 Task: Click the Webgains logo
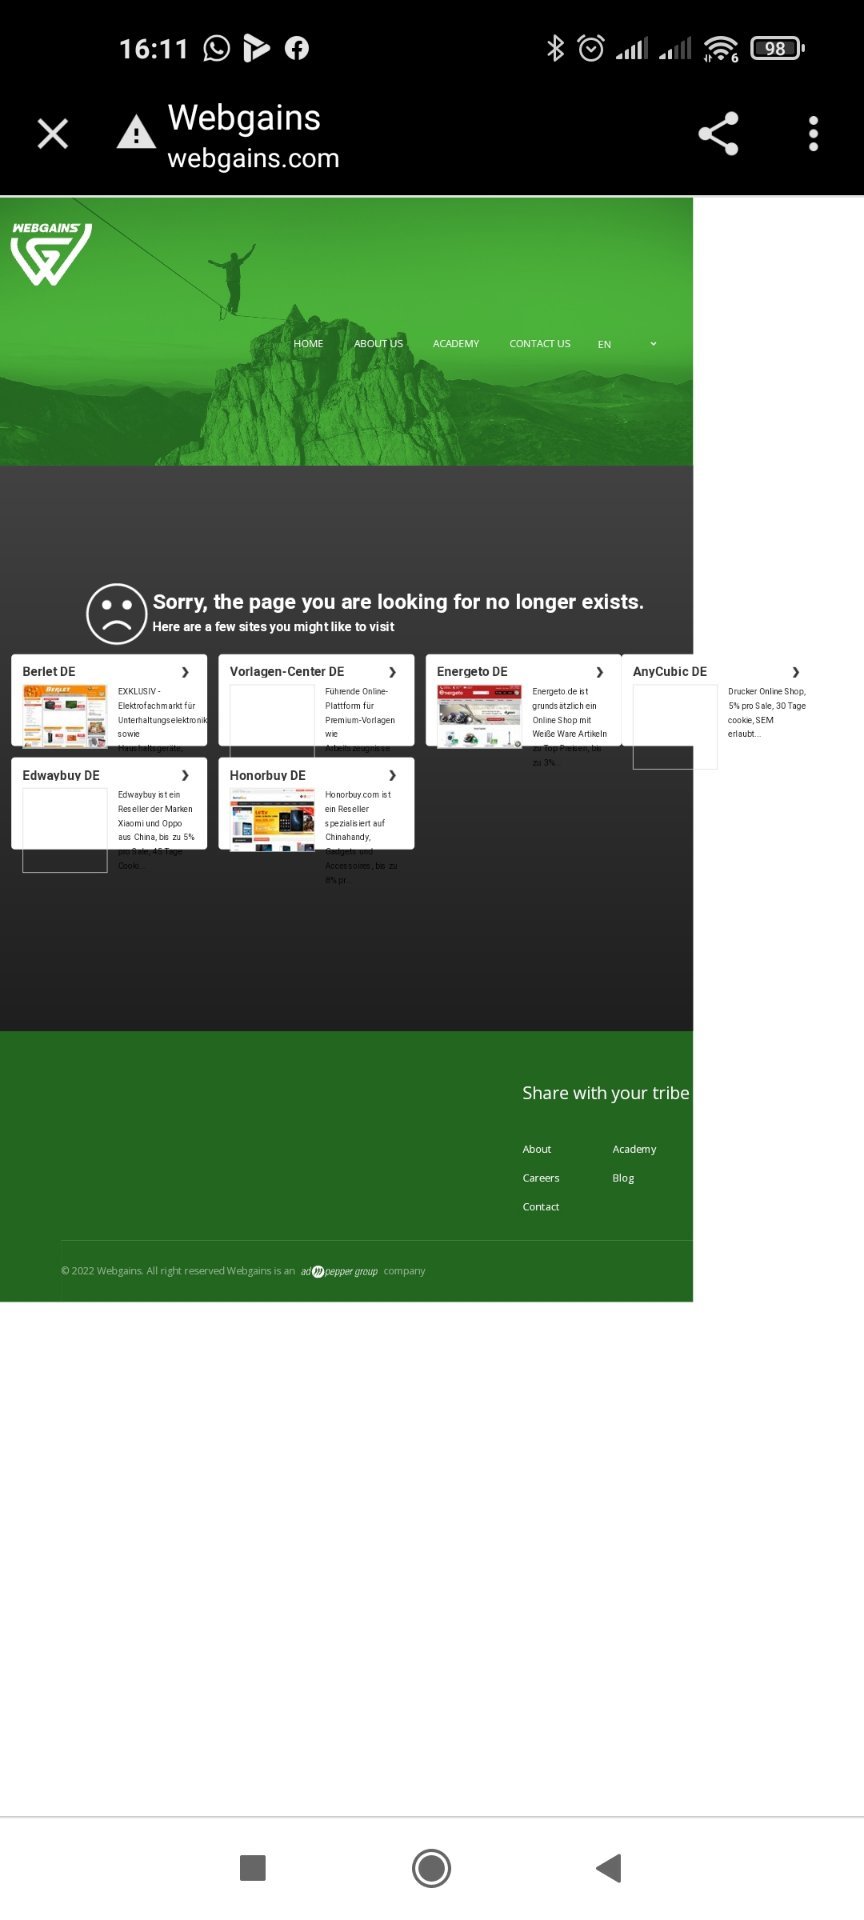(x=51, y=254)
